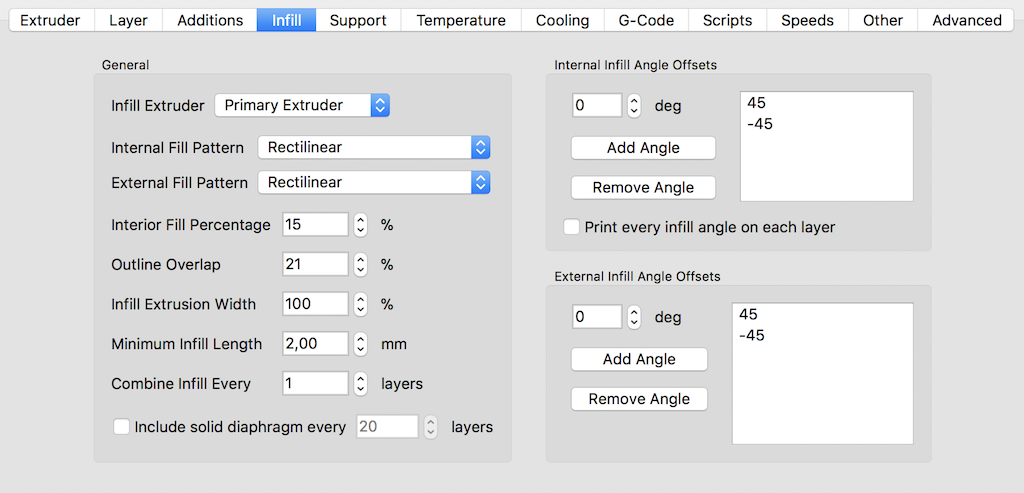Image resolution: width=1024 pixels, height=493 pixels.
Task: Click the external angle degree stepper
Action: (634, 317)
